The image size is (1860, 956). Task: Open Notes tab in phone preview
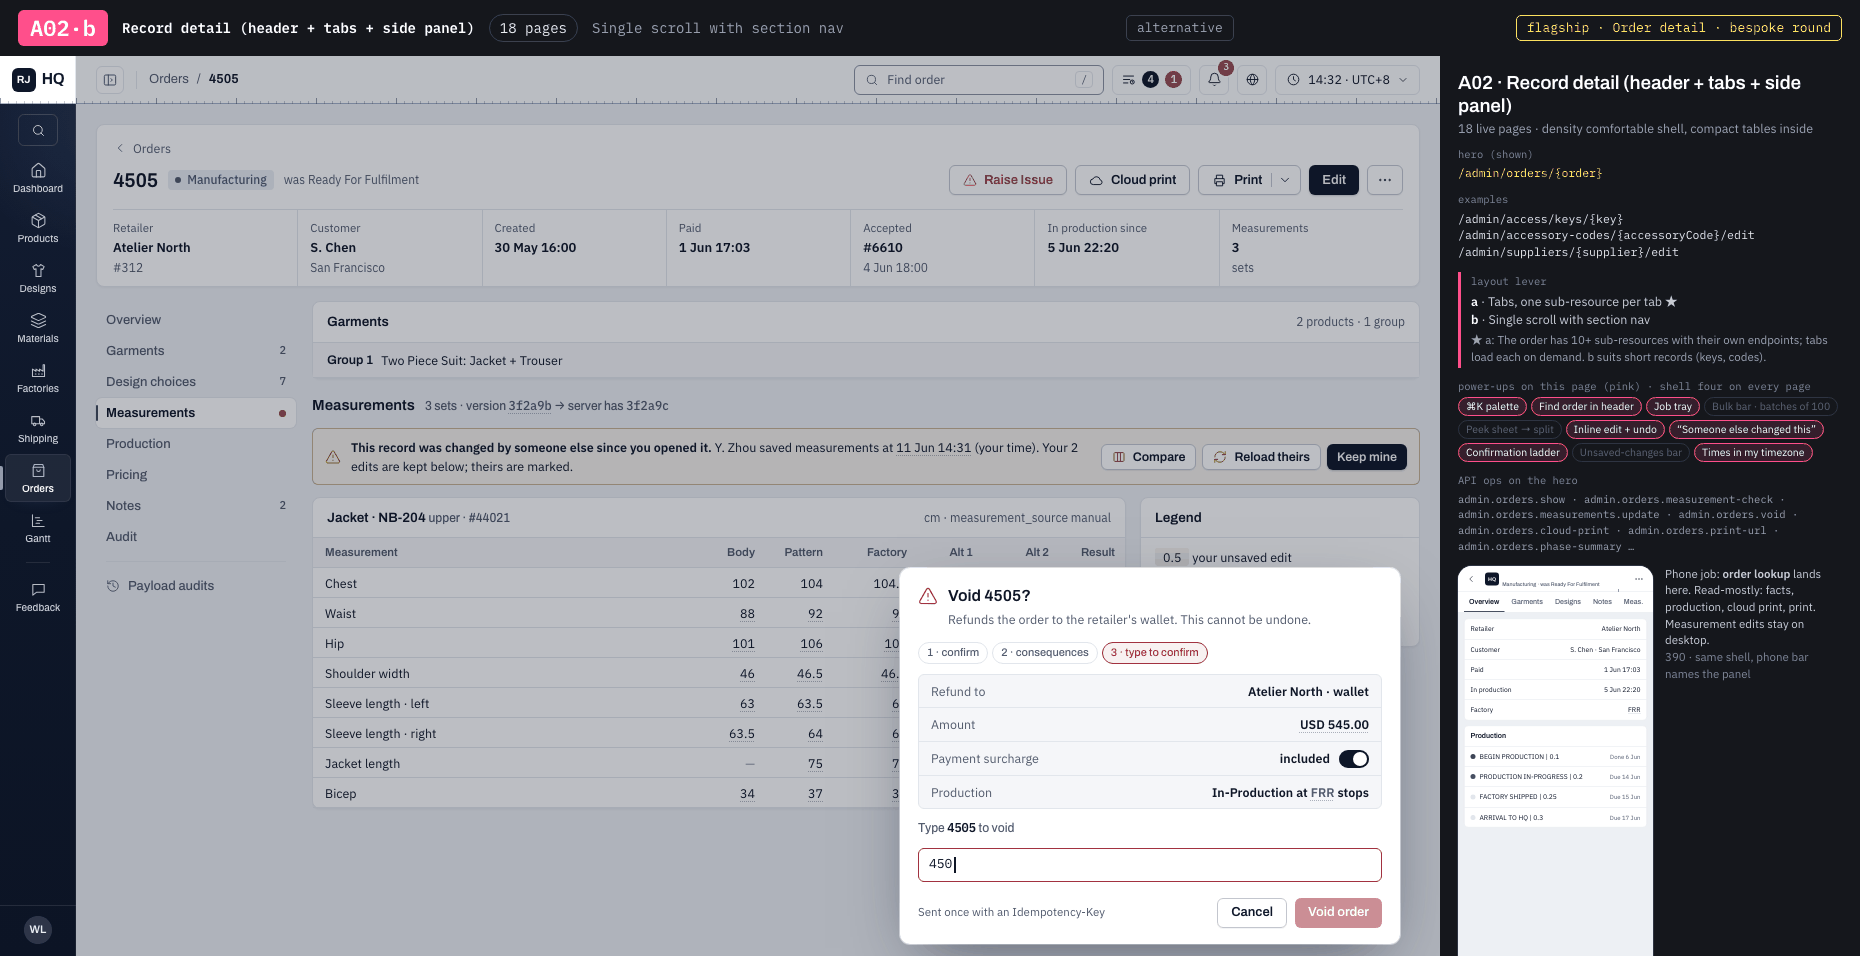click(1602, 602)
